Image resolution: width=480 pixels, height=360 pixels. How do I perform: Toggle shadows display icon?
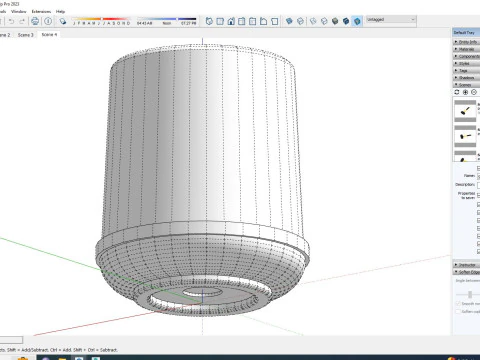pyautogui.click(x=63, y=21)
